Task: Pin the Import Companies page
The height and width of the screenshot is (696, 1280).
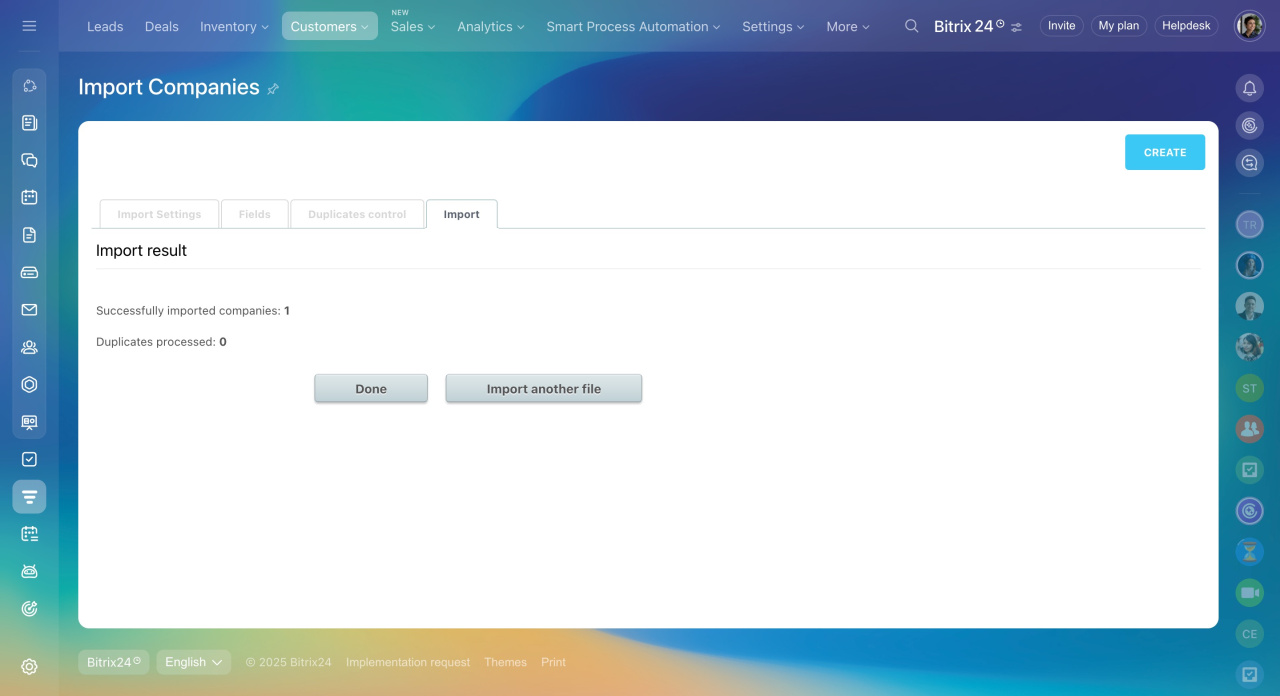Action: (x=273, y=89)
